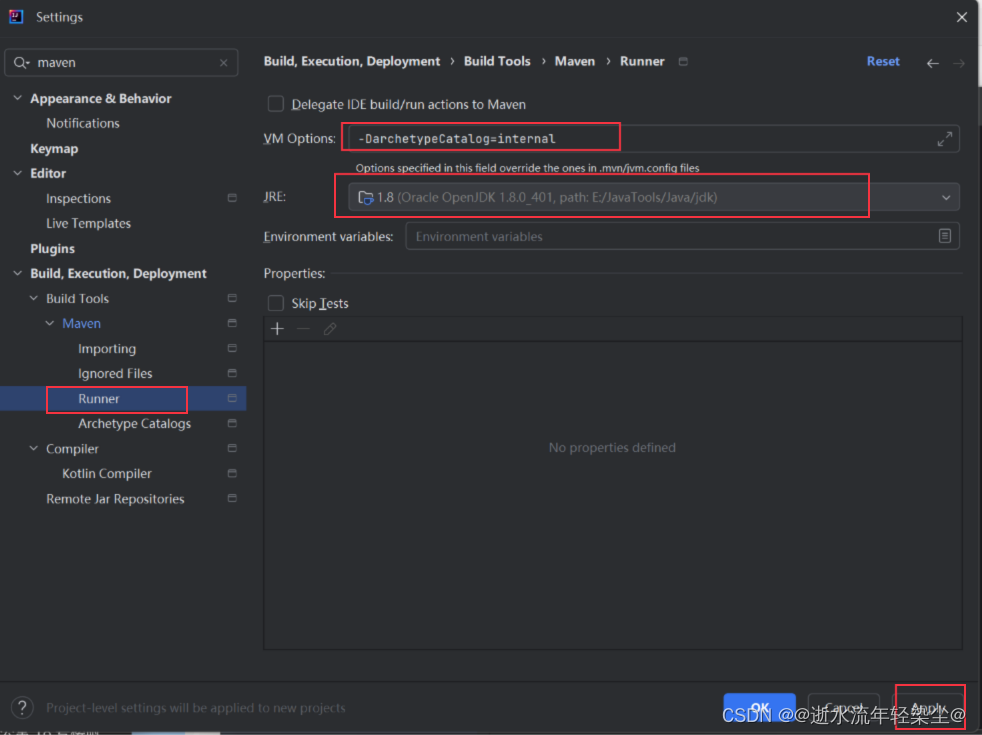Remove the selected property

304,329
